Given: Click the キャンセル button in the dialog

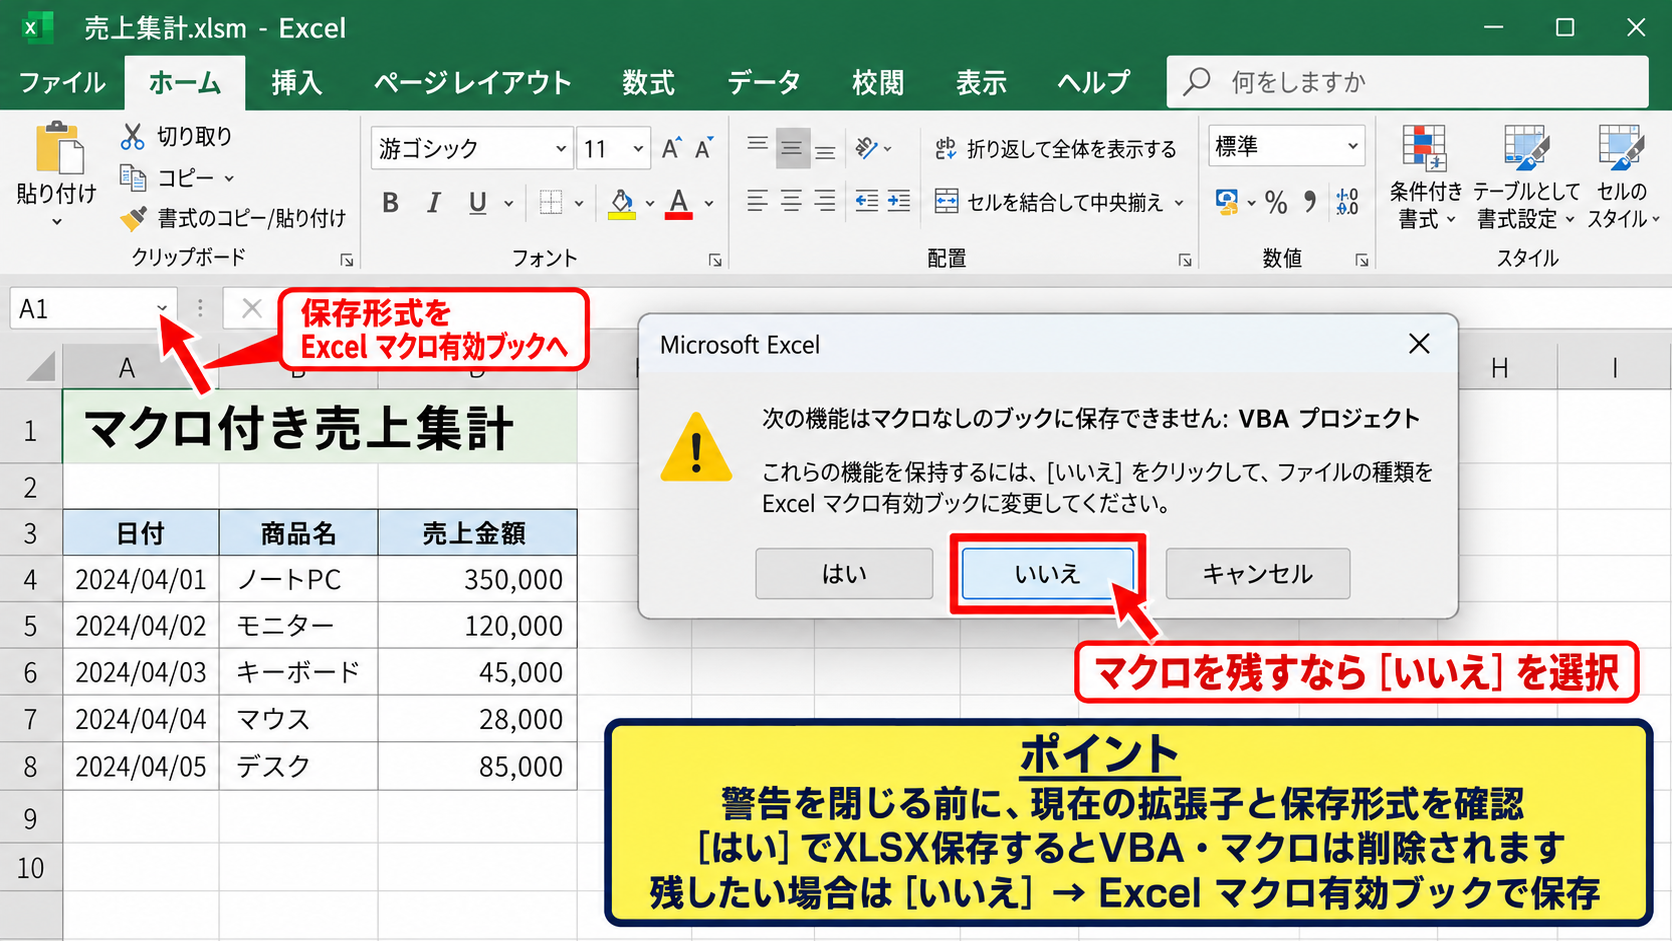Looking at the screenshot, I should [1258, 573].
